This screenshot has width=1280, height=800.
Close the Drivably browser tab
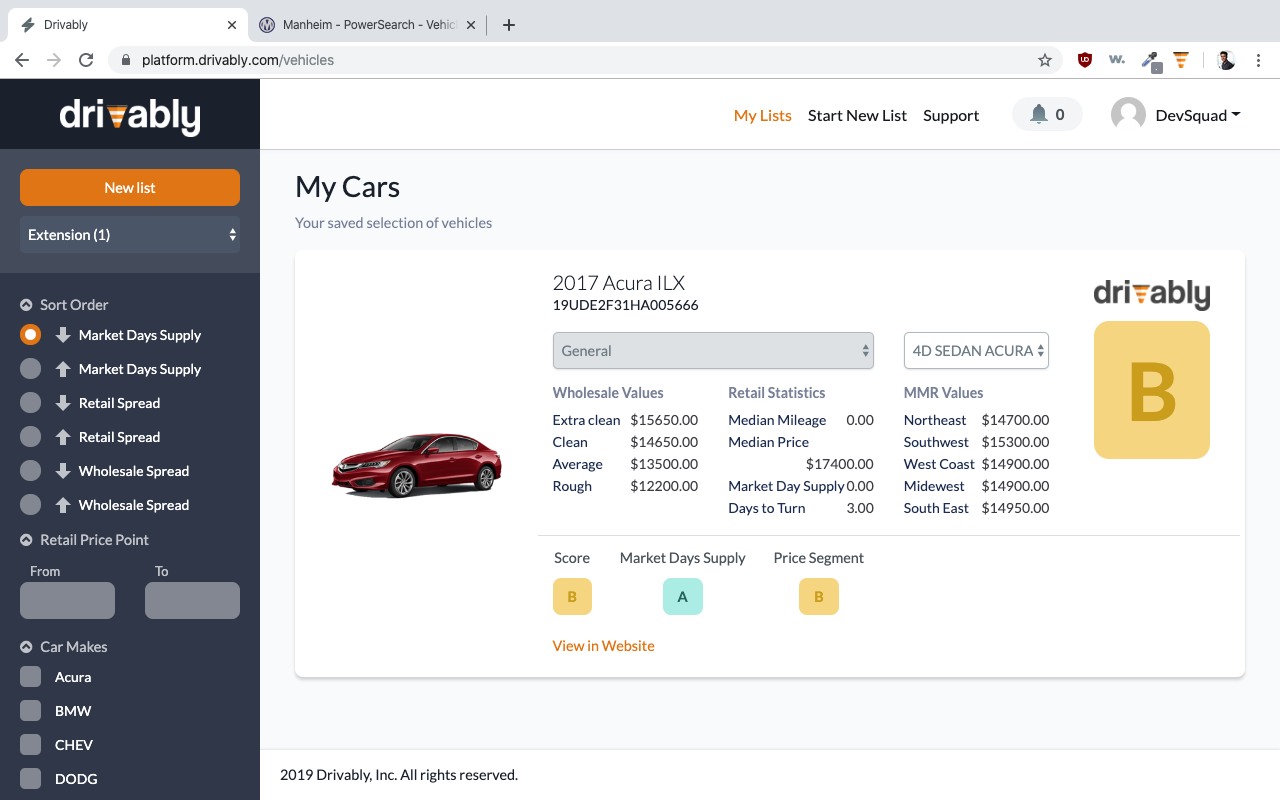(232, 25)
